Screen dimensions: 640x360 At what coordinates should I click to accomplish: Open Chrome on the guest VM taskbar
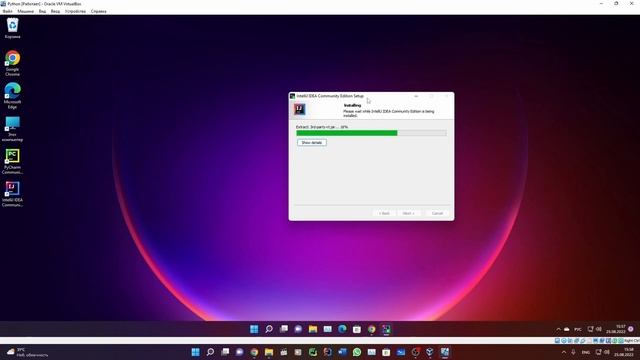pyautogui.click(x=371, y=329)
